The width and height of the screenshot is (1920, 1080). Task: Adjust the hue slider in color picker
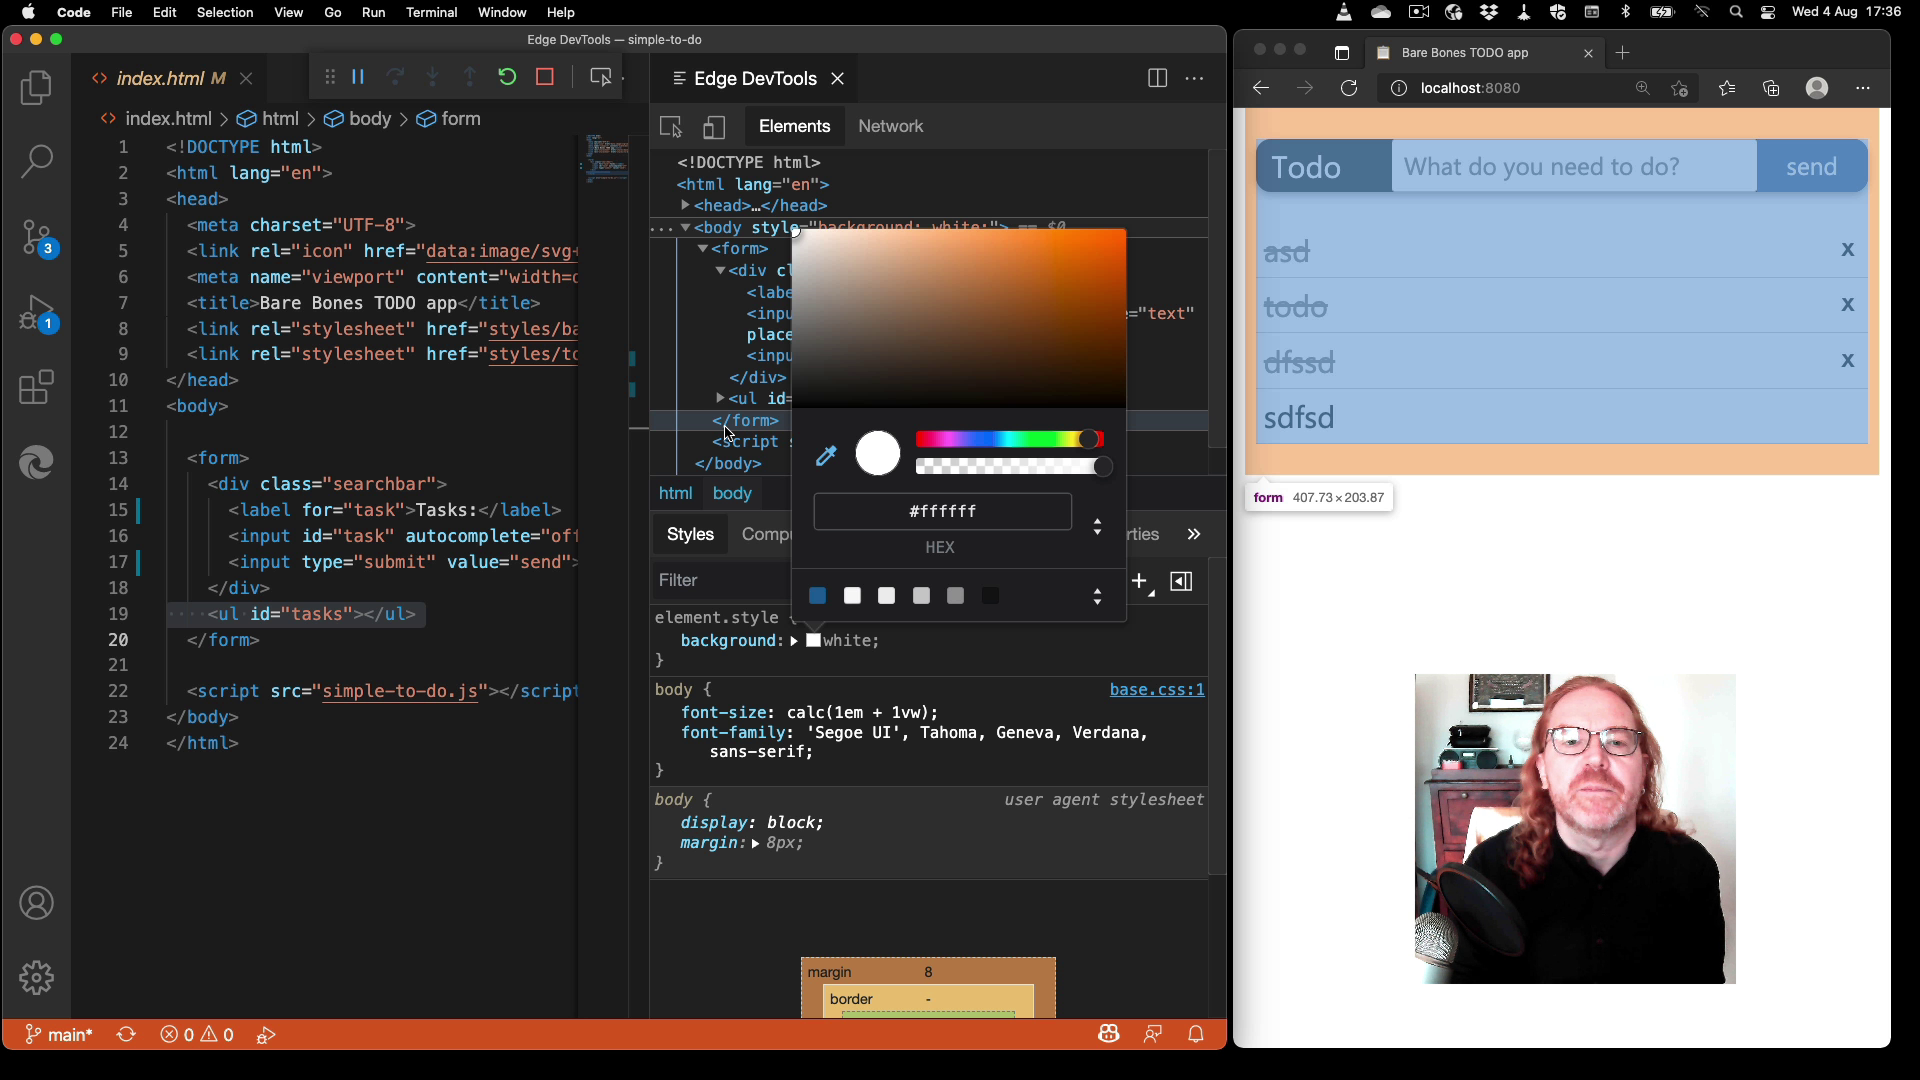[1009, 440]
